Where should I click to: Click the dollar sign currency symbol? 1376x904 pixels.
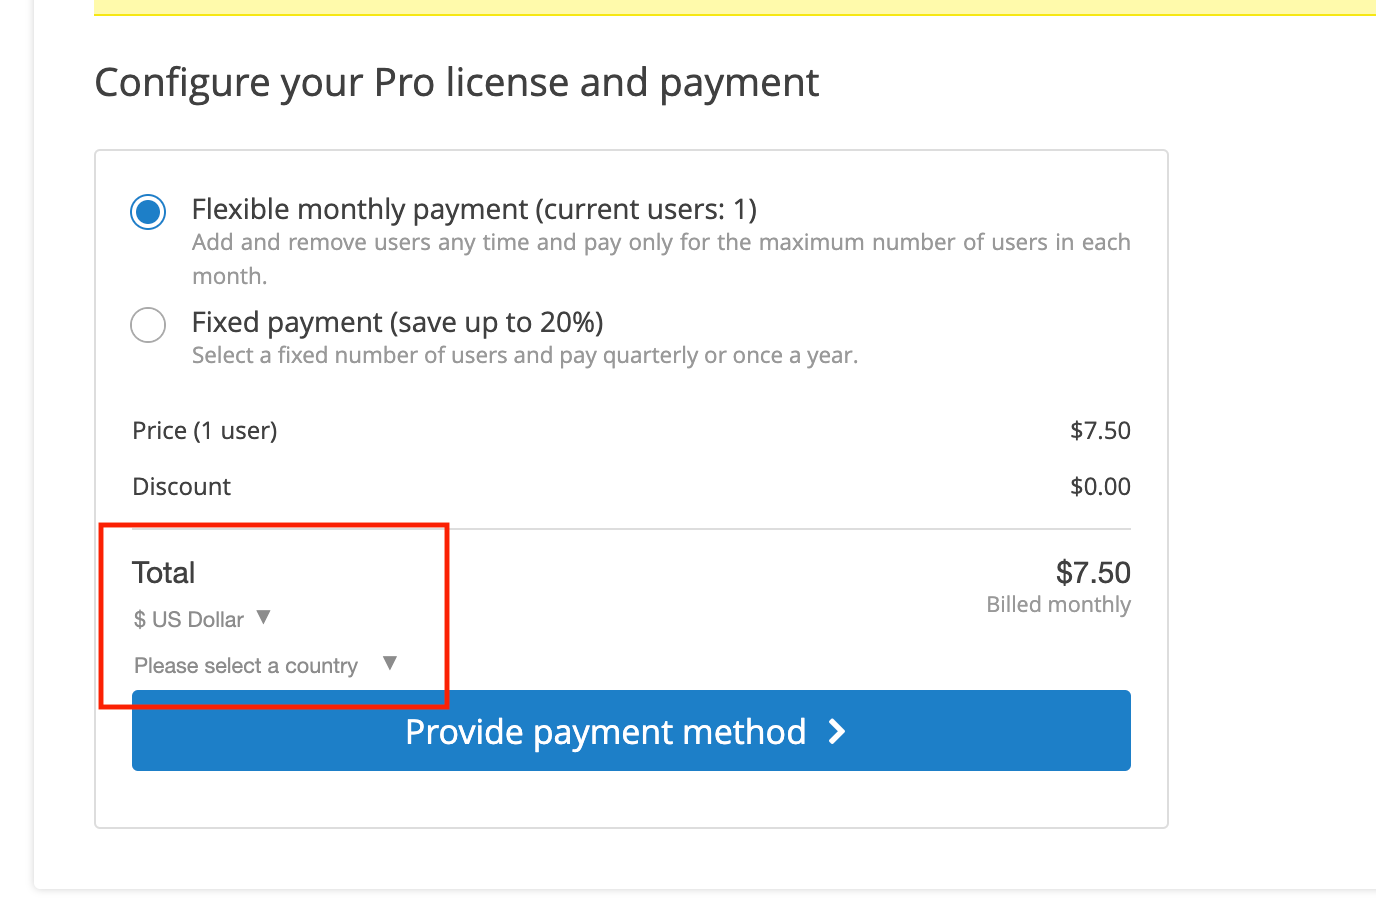(x=138, y=619)
